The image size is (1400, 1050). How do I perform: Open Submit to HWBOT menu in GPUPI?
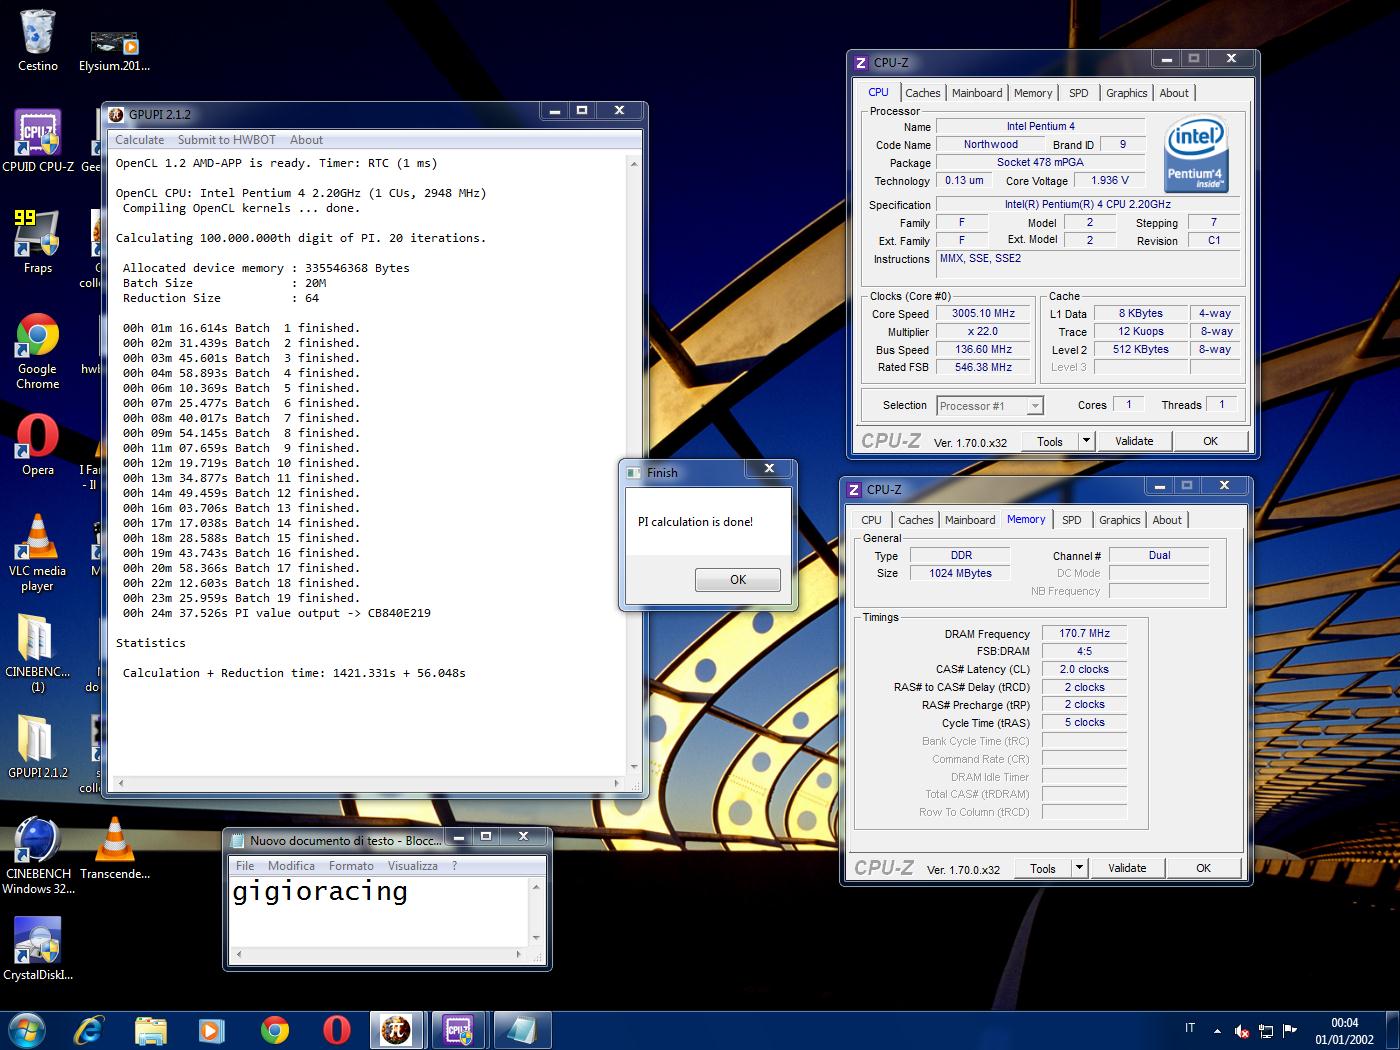227,140
